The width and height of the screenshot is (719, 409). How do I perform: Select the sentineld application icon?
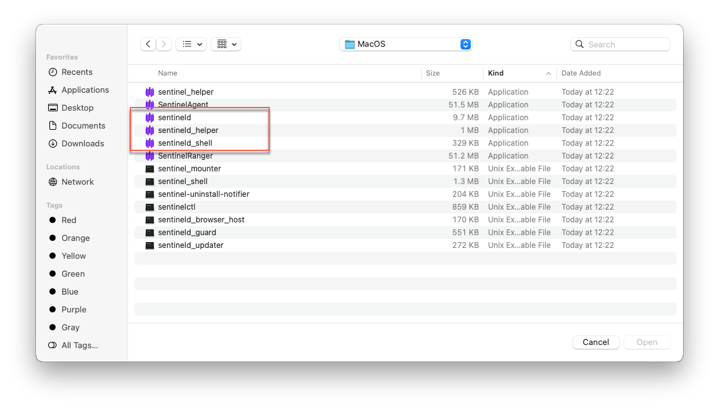point(150,118)
